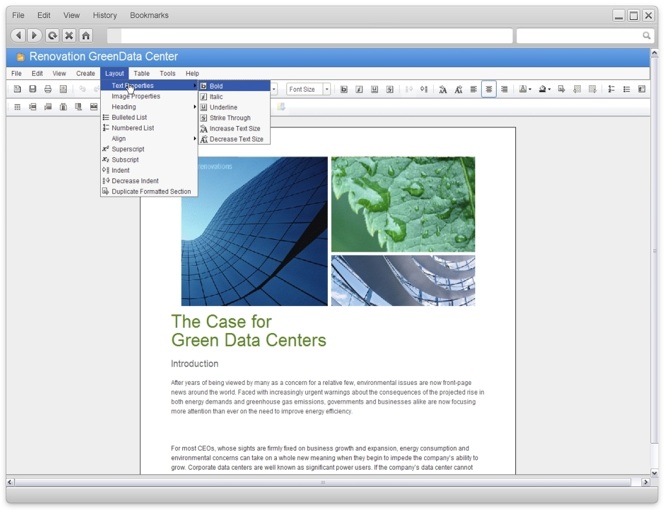Click the Bulleted List toolbar icon

(x=626, y=89)
